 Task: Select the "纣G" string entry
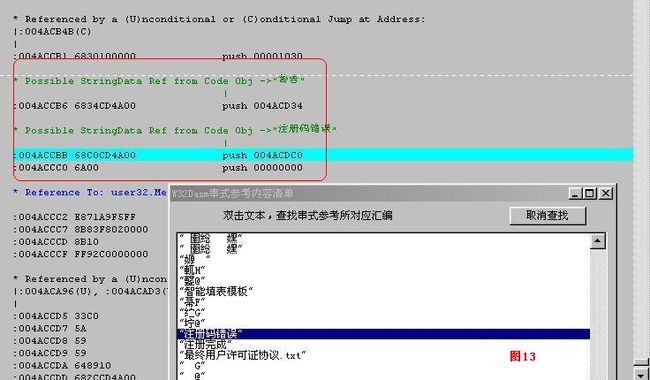point(193,312)
